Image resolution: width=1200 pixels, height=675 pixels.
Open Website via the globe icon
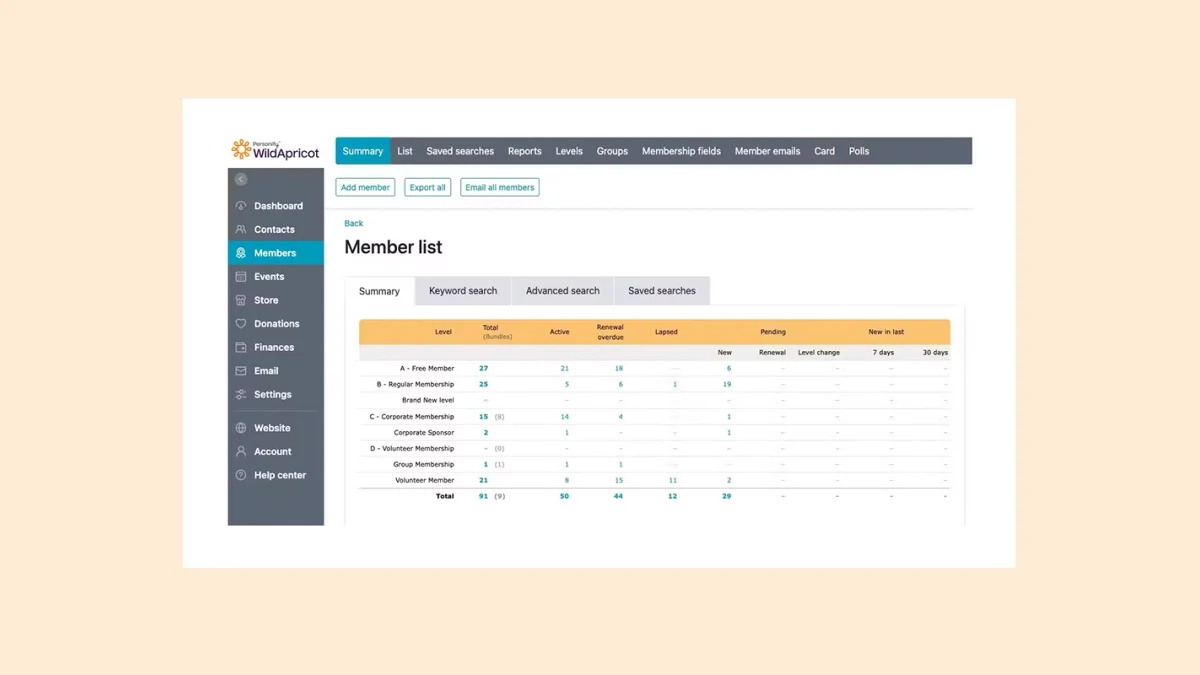[241, 427]
